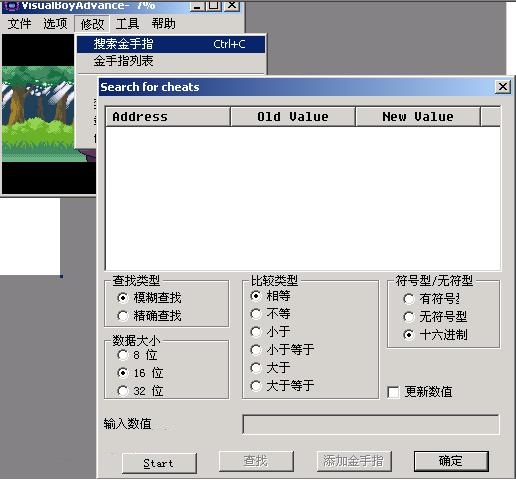Image resolution: width=516 pixels, height=480 pixels.
Task: Select 不等 comparison type
Action: [x=270, y=314]
